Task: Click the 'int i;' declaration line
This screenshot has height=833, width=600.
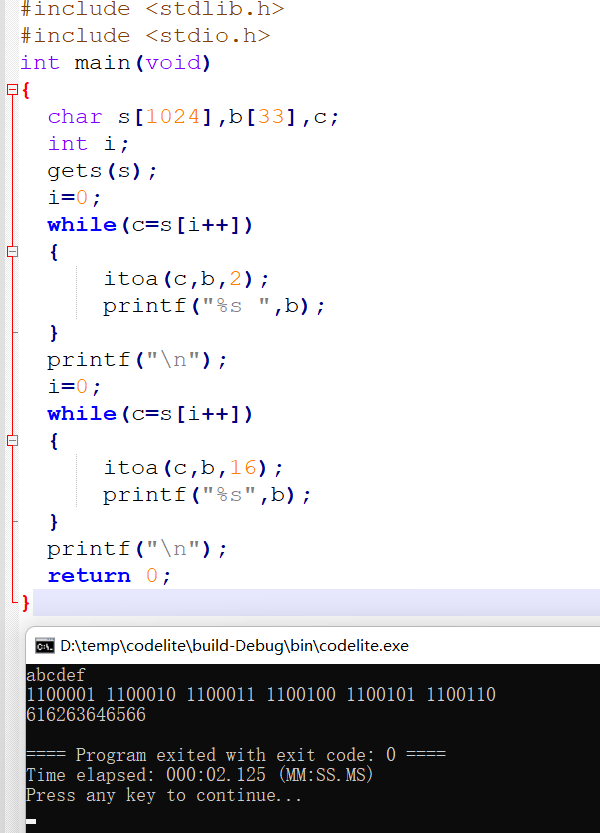Action: pos(88,143)
